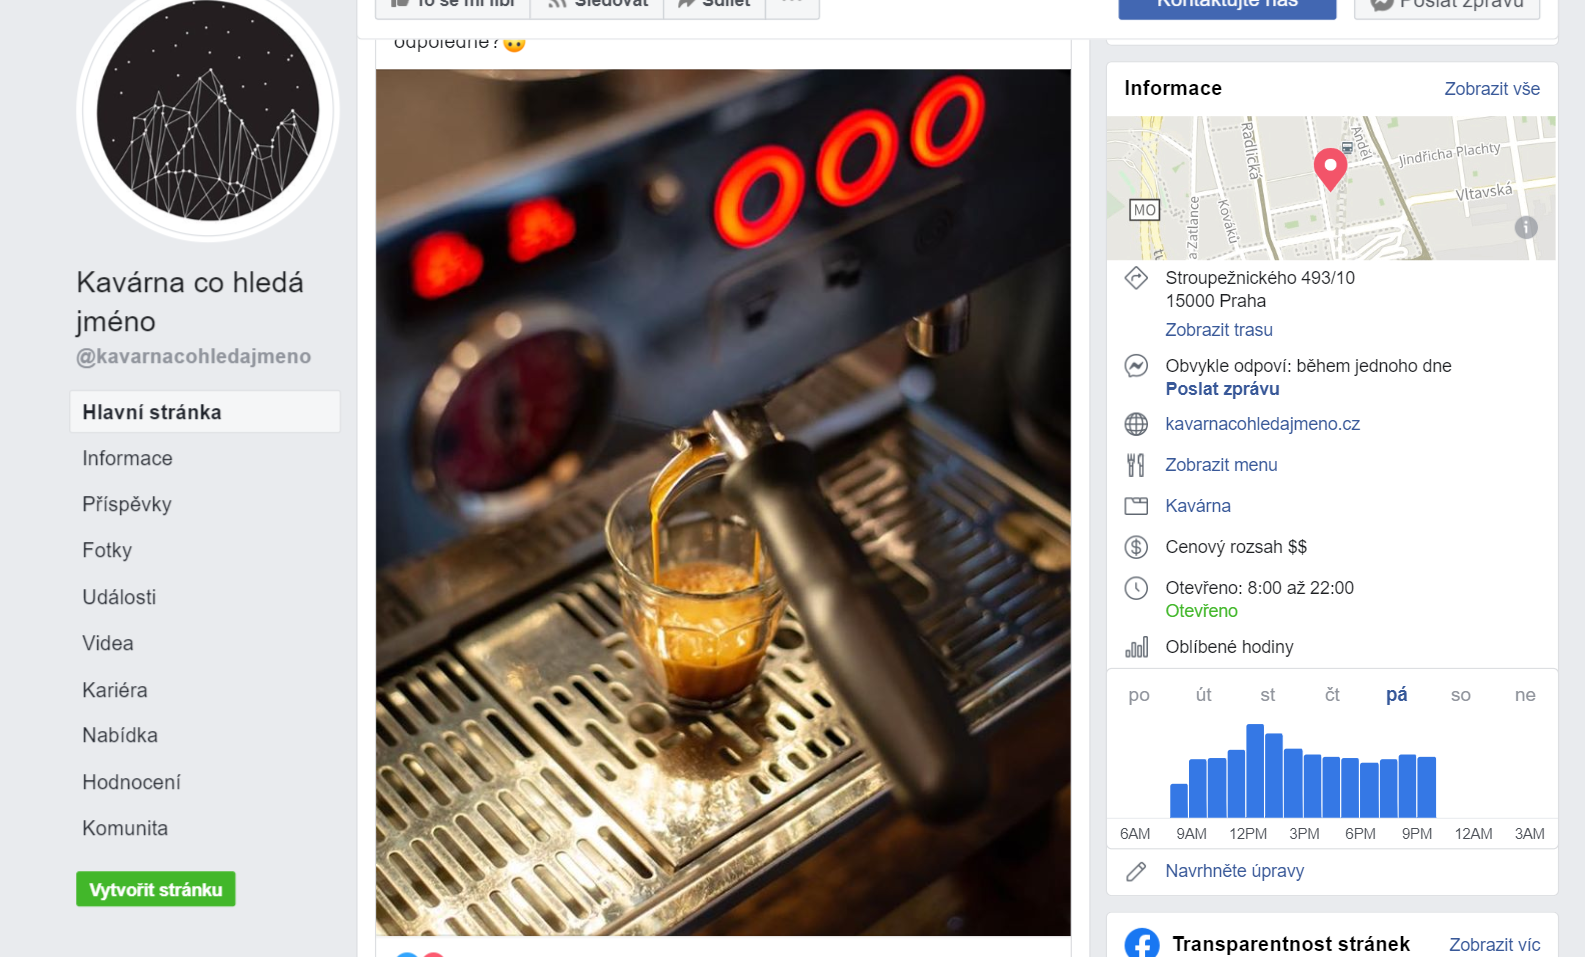Click the dollar price range icon
The width and height of the screenshot is (1585, 957).
pos(1136,547)
